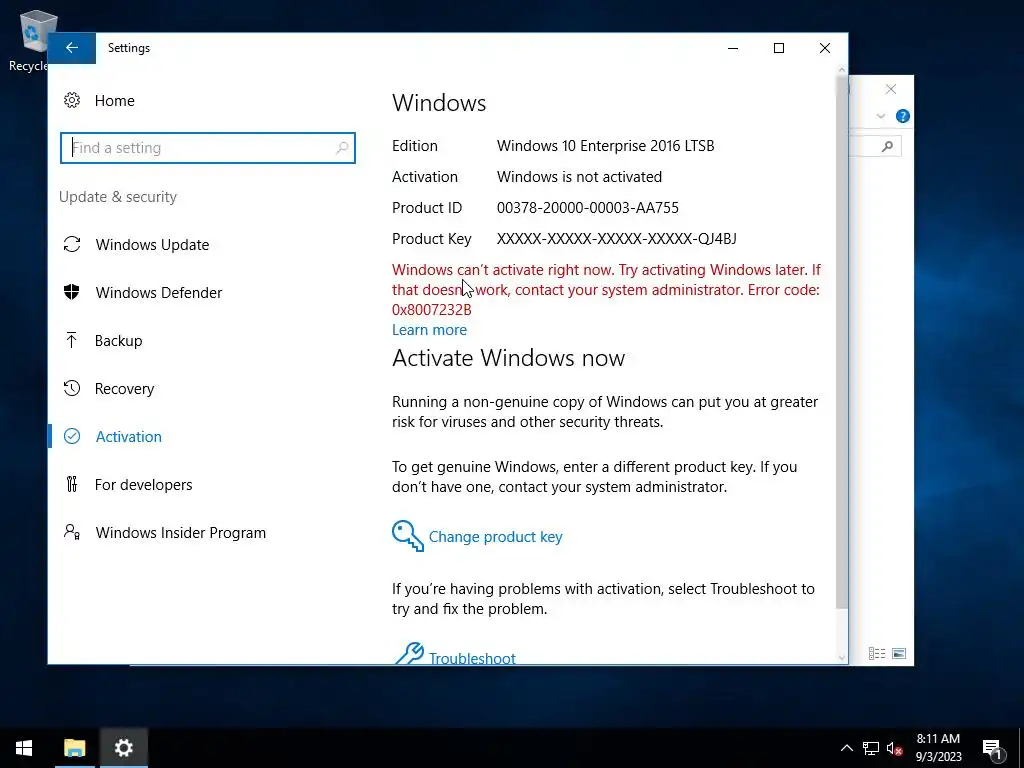Screen dimensions: 1024x768
Task: Click the network icon in system tray
Action: (x=871, y=748)
